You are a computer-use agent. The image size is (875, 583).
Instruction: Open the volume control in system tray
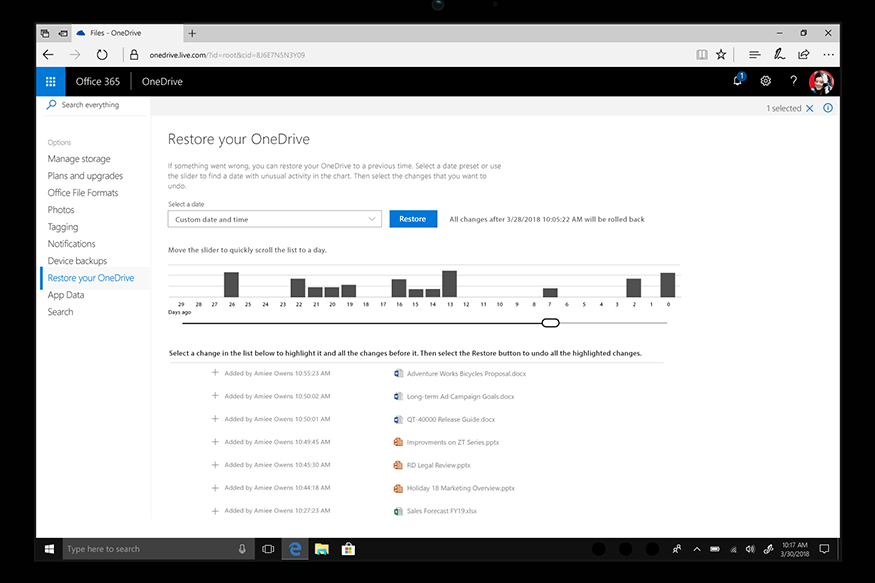point(751,550)
